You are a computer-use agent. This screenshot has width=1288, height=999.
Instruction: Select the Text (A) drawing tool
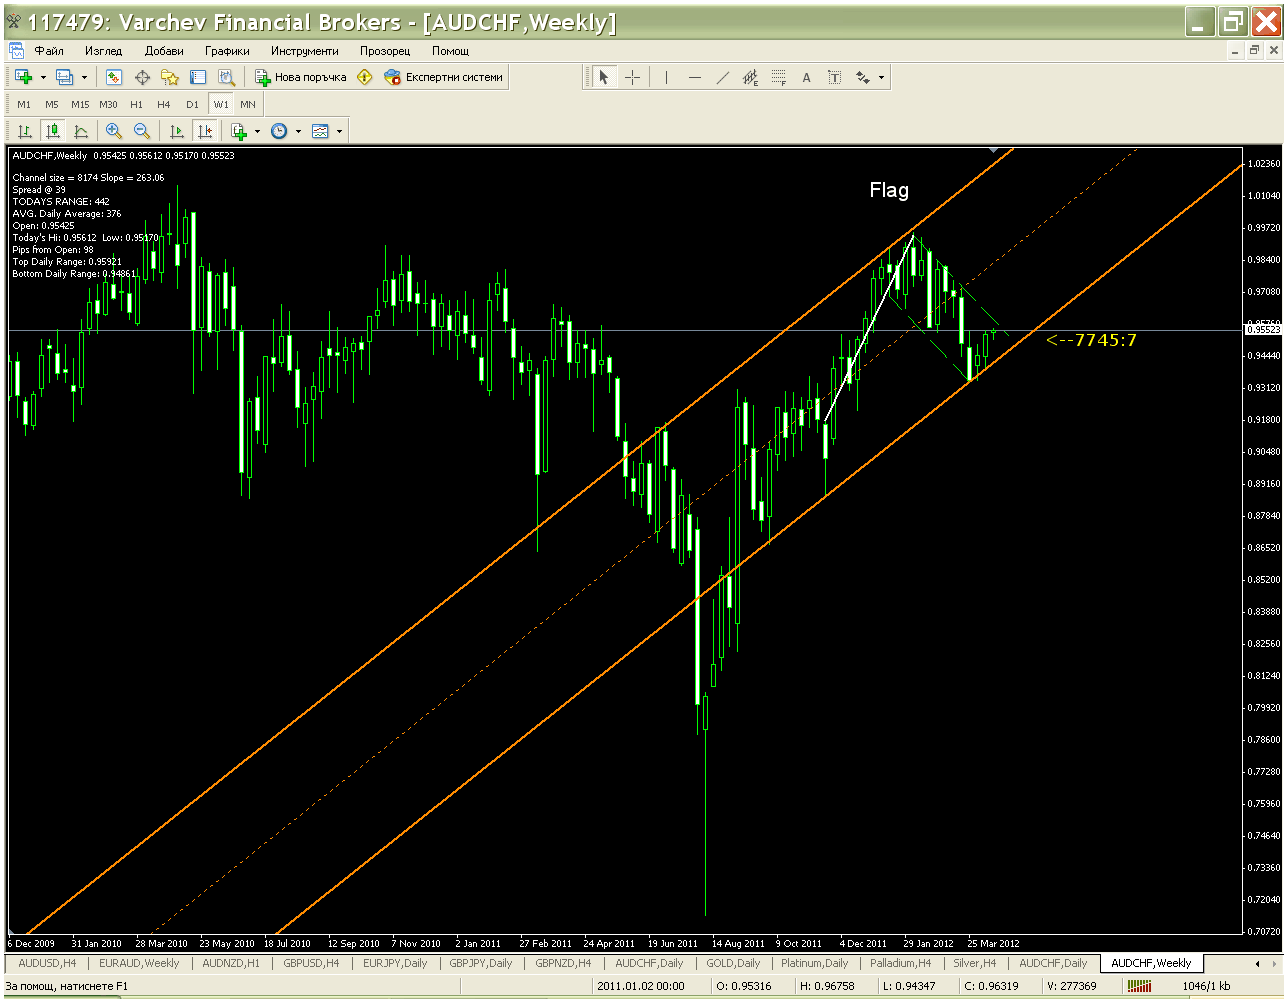click(x=807, y=77)
